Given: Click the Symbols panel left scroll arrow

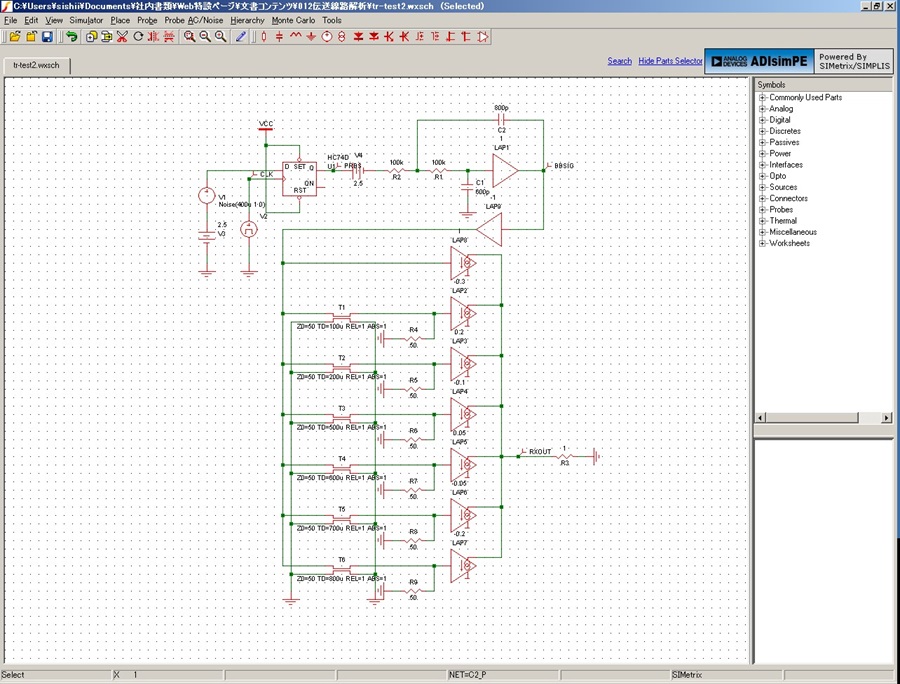Looking at the screenshot, I should click(759, 418).
